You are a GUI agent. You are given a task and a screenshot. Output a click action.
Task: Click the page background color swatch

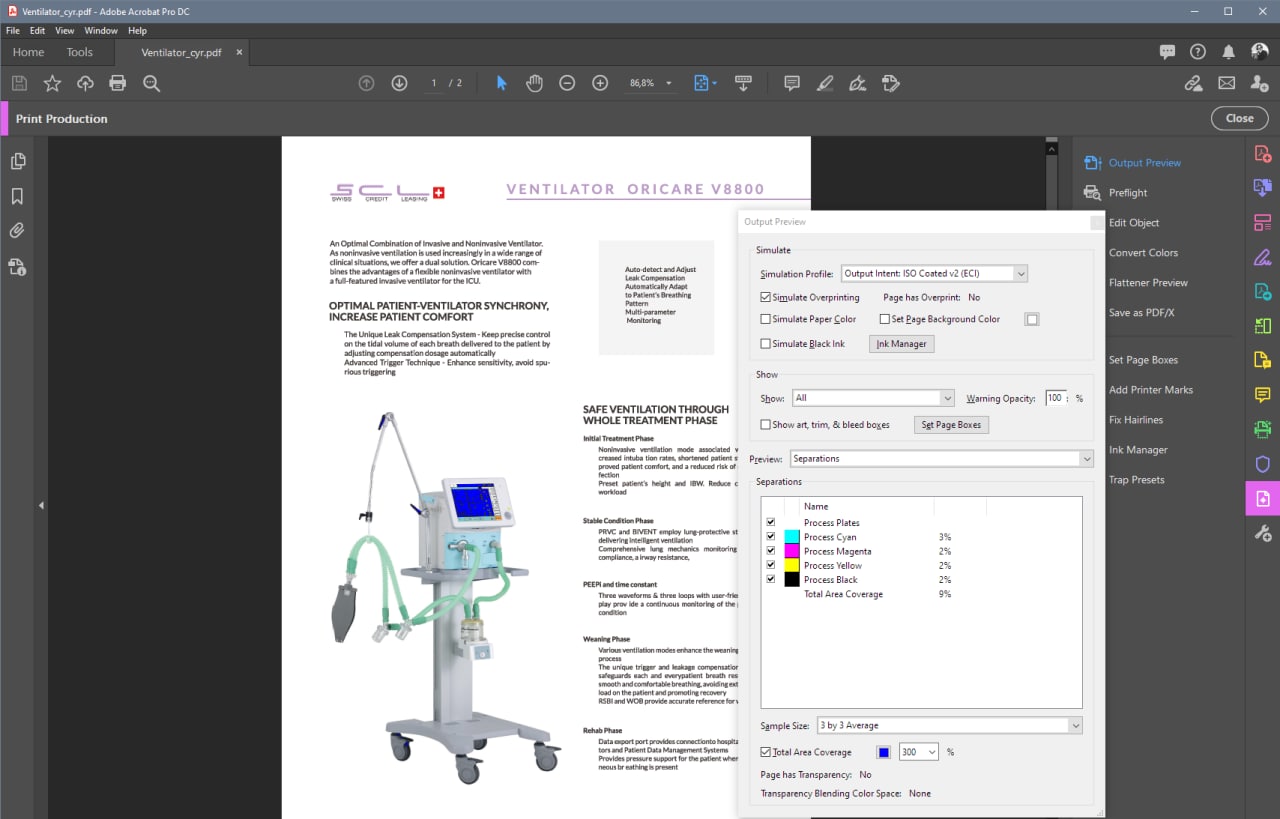point(1032,320)
